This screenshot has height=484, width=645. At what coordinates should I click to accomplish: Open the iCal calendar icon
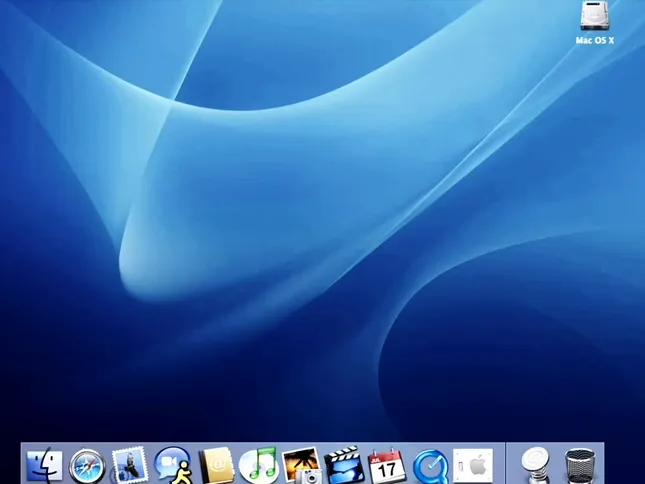click(x=386, y=465)
